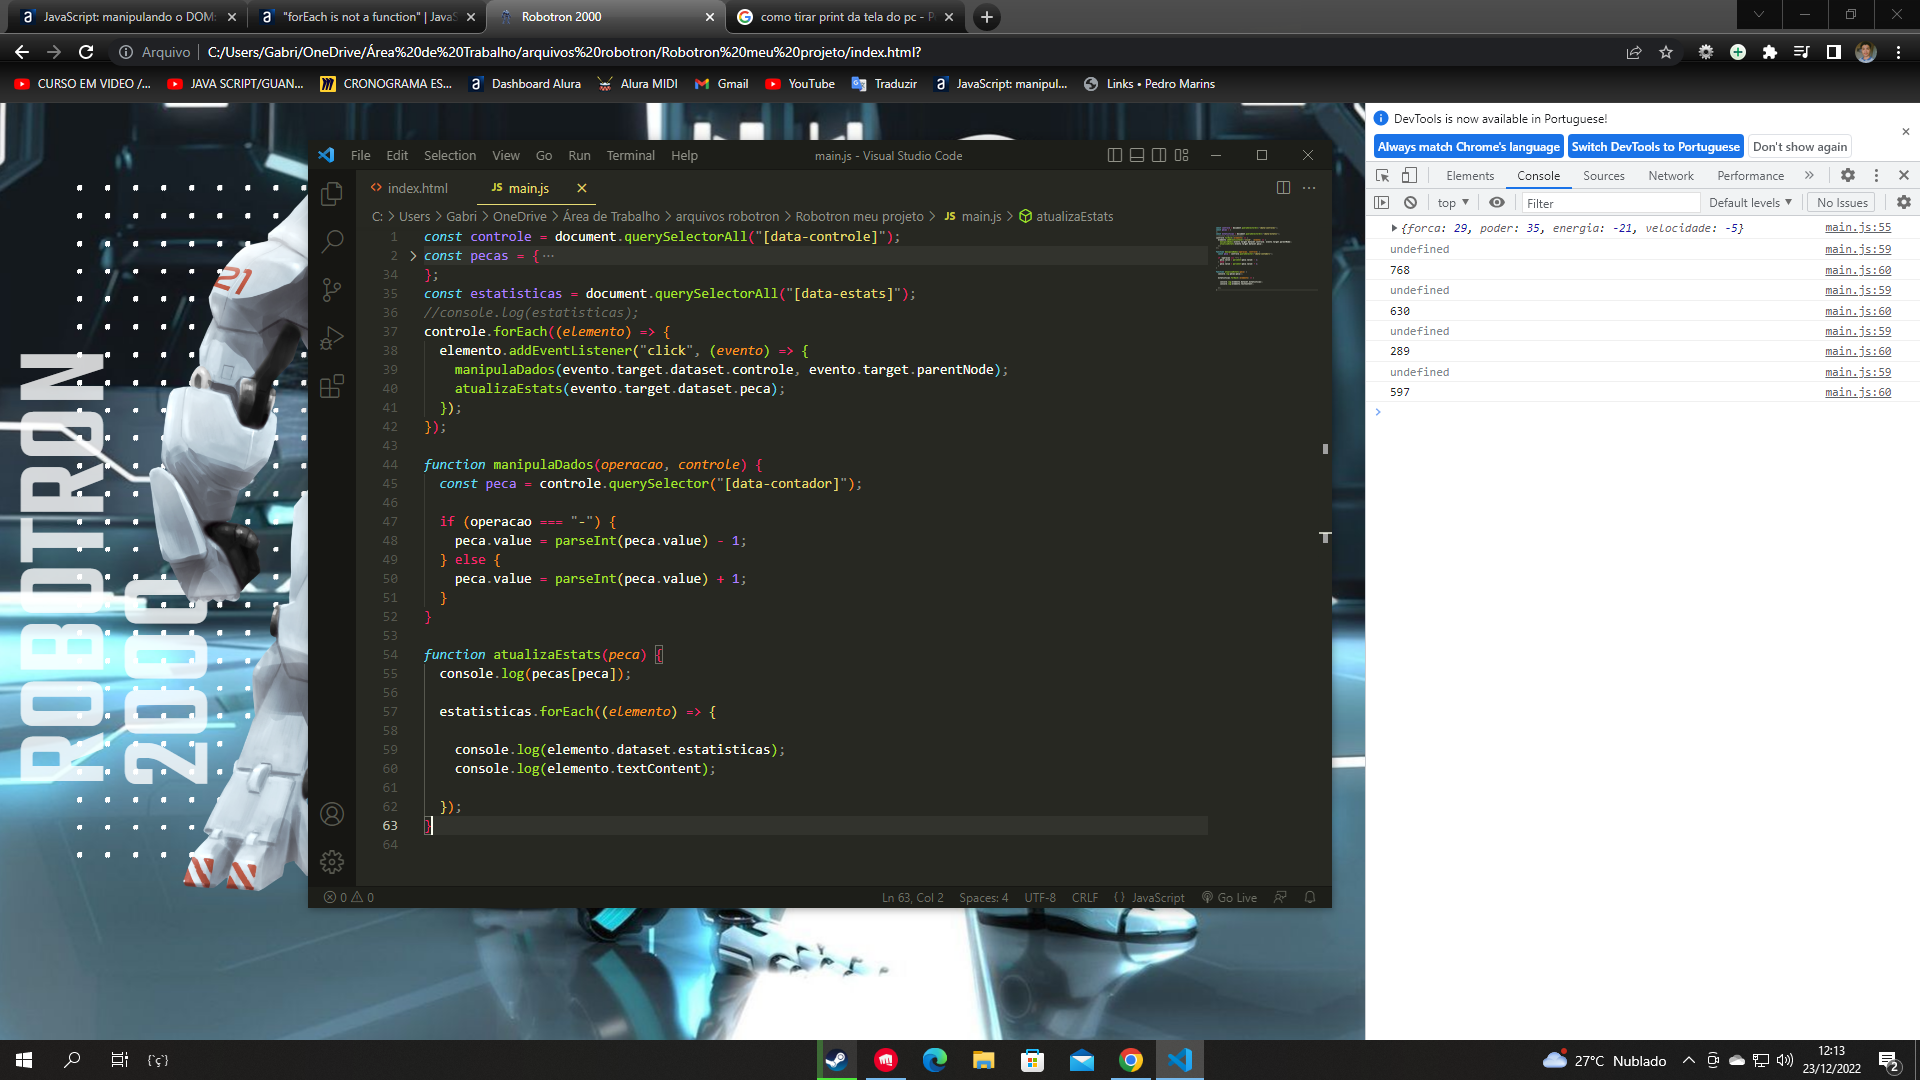
Task: Open main.js:55 source link
Action: point(1857,228)
